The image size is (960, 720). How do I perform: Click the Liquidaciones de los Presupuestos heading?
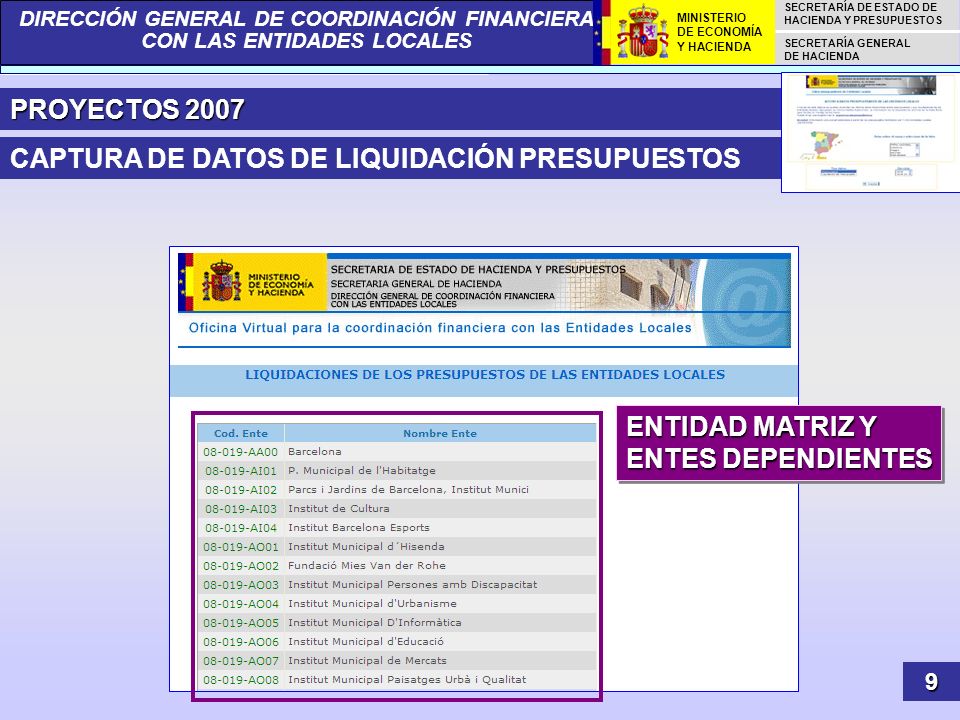click(x=485, y=375)
